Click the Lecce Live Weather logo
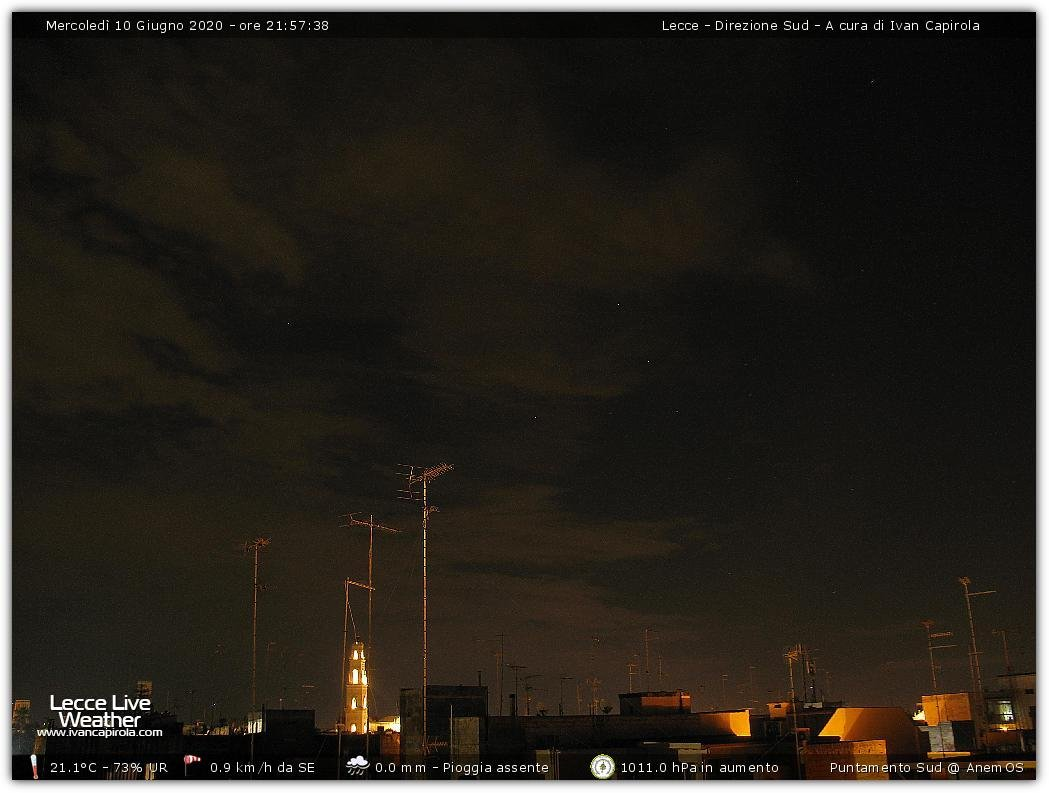 point(100,711)
